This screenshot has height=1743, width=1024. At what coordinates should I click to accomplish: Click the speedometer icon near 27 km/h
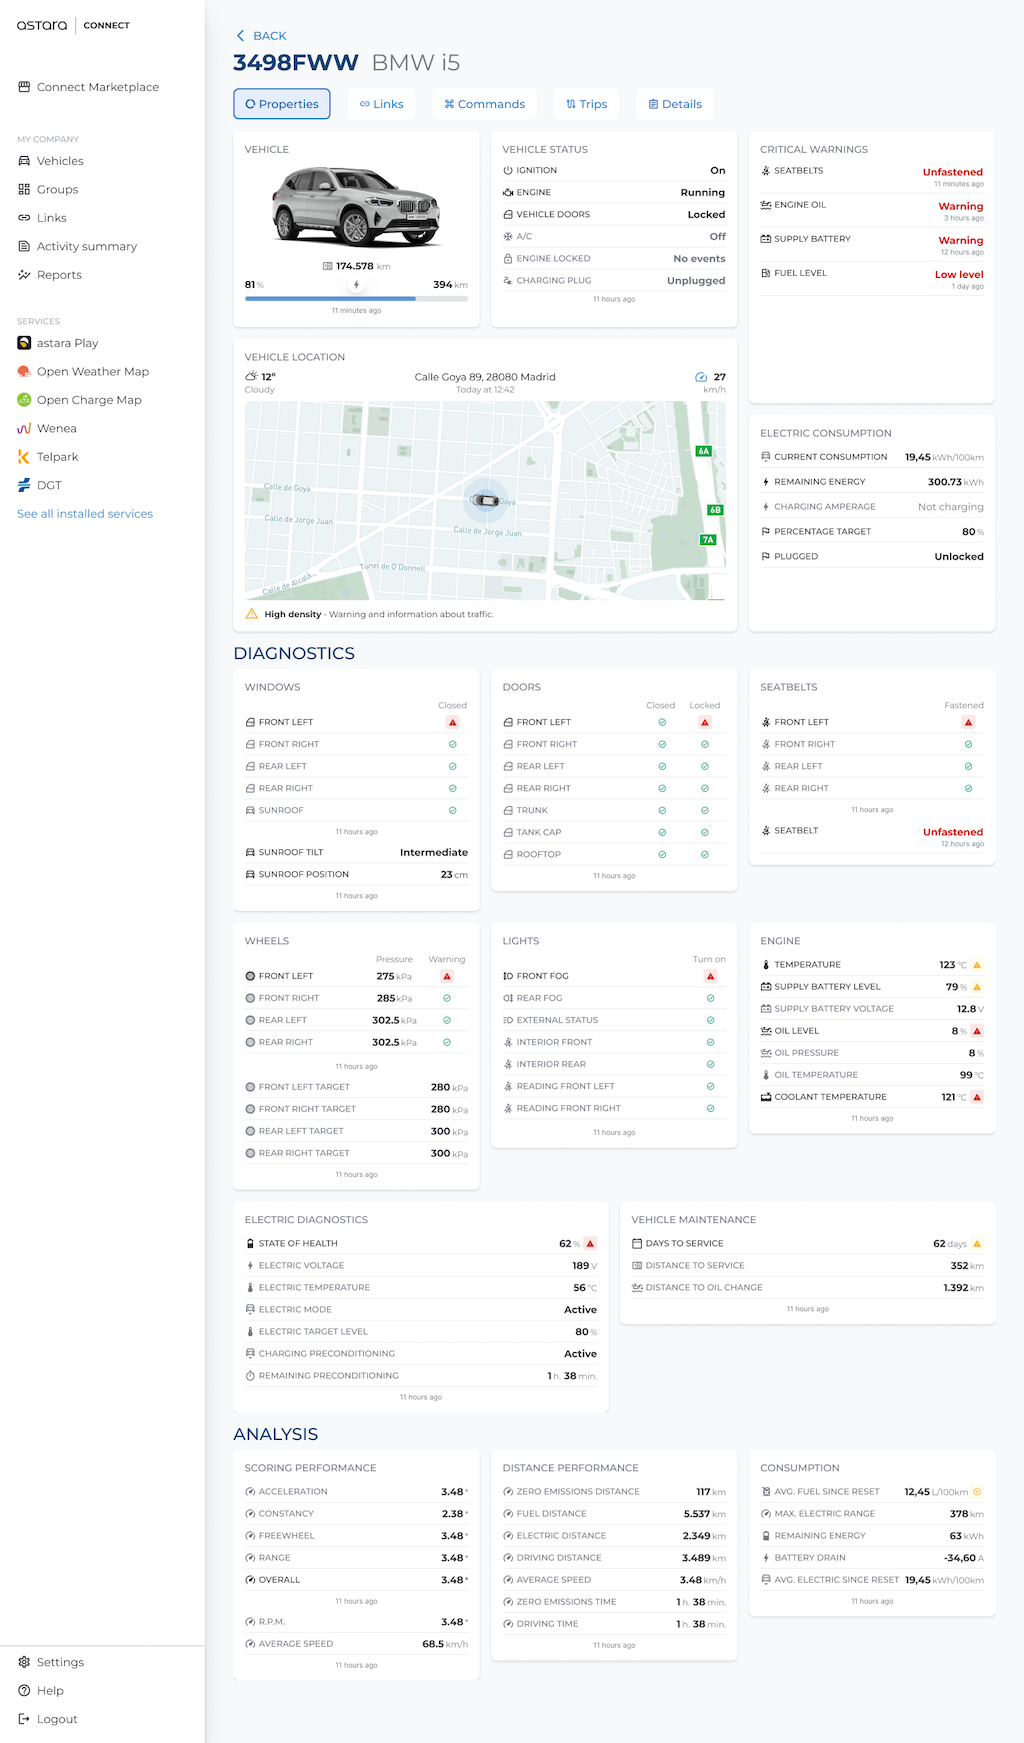point(701,377)
